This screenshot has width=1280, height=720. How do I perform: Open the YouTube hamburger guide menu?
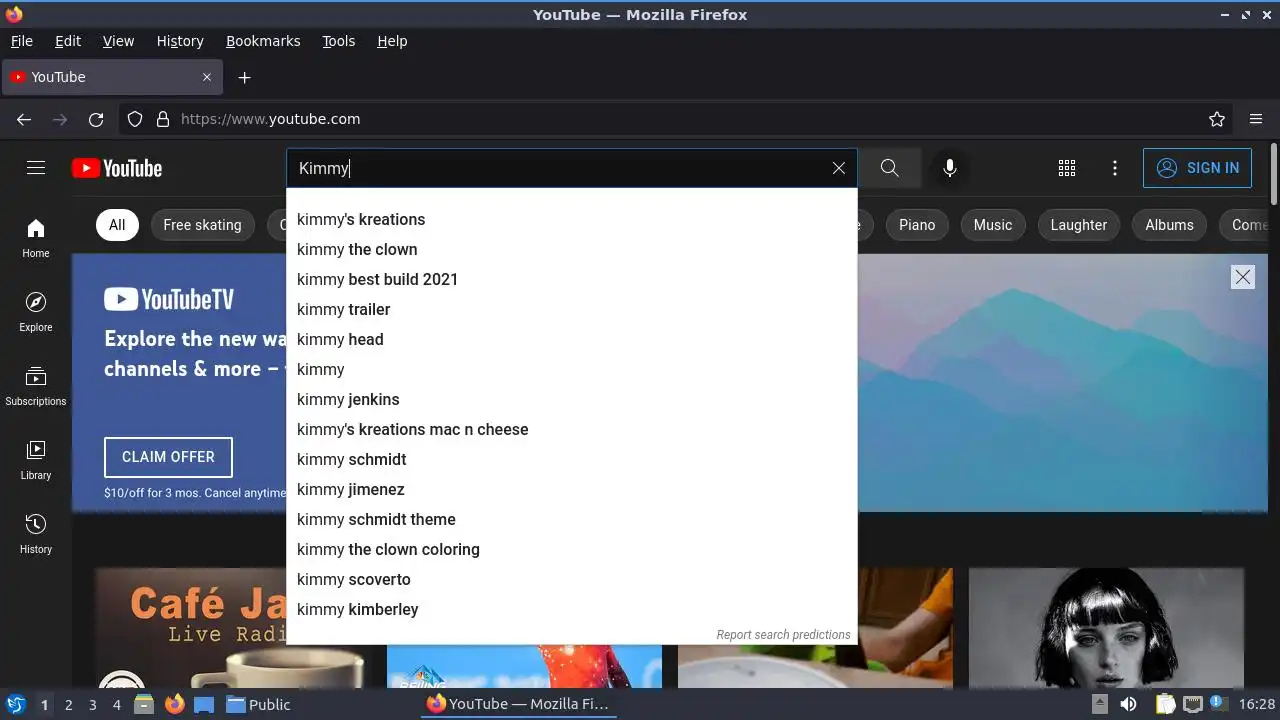coord(36,168)
